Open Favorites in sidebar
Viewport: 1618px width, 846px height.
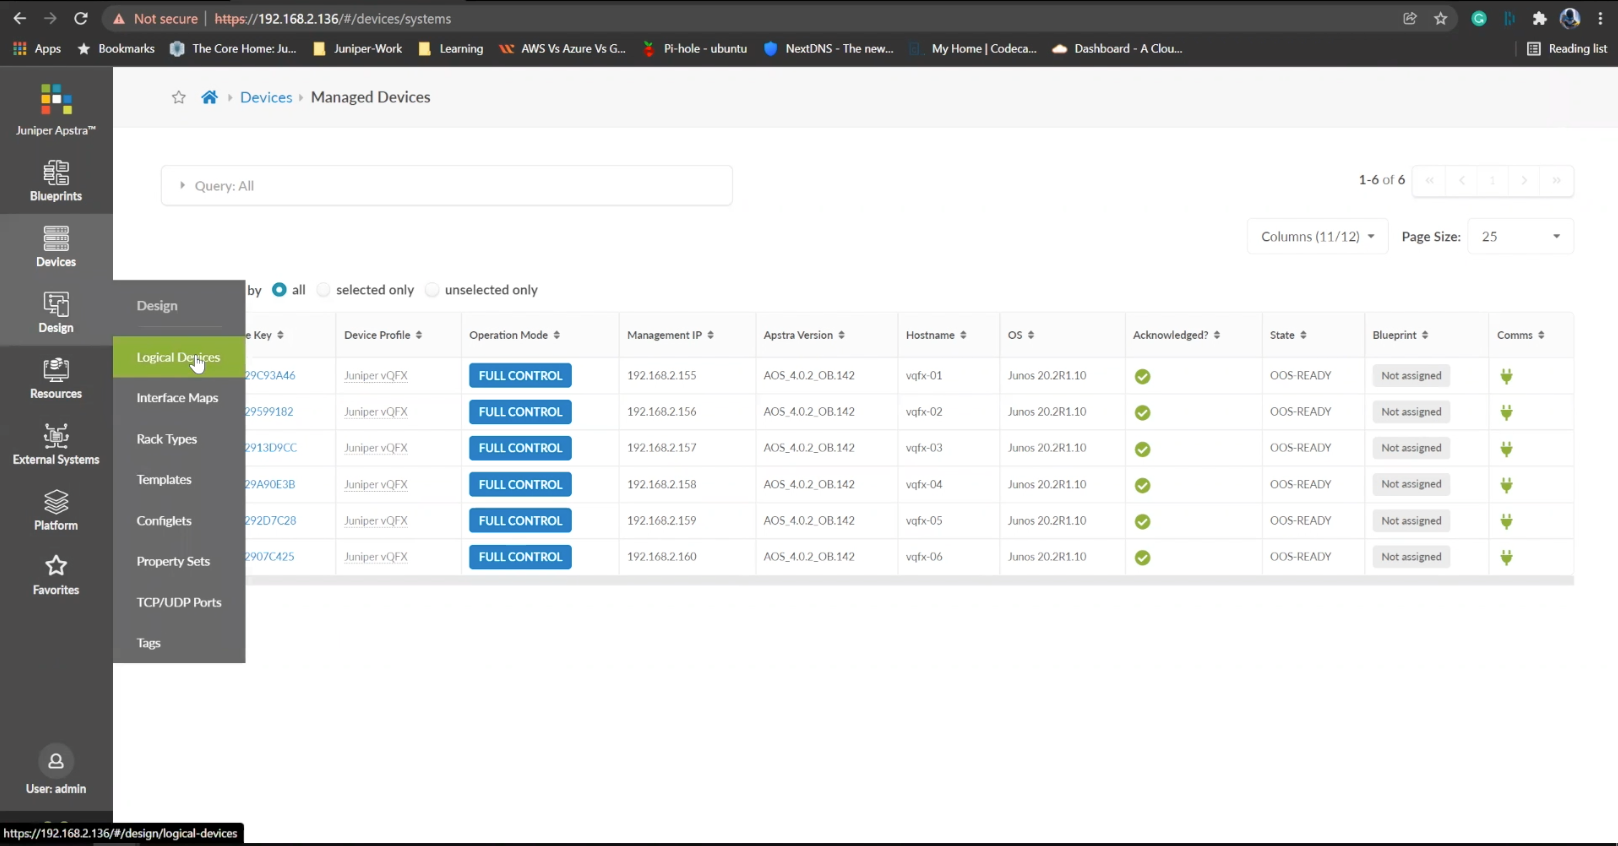coord(56,576)
